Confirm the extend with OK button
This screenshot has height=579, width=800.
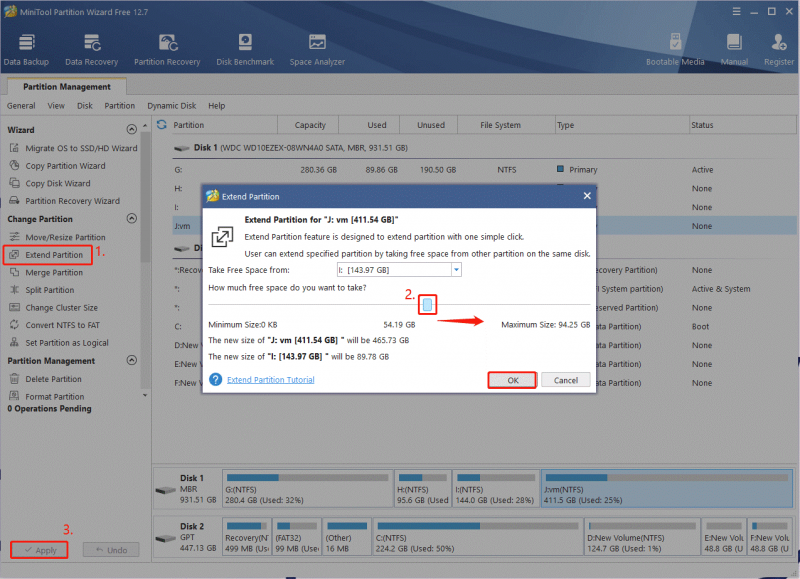point(512,380)
